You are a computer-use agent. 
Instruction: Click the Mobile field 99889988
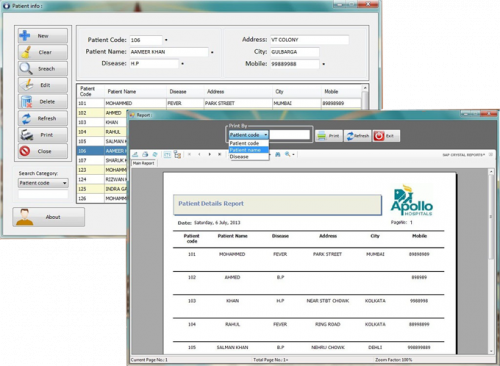pos(295,64)
